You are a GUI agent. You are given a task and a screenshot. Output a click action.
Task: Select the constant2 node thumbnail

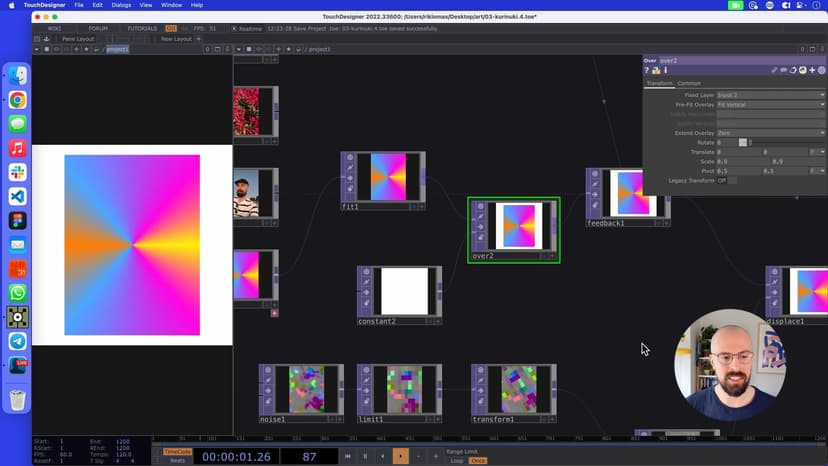pyautogui.click(x=404, y=291)
